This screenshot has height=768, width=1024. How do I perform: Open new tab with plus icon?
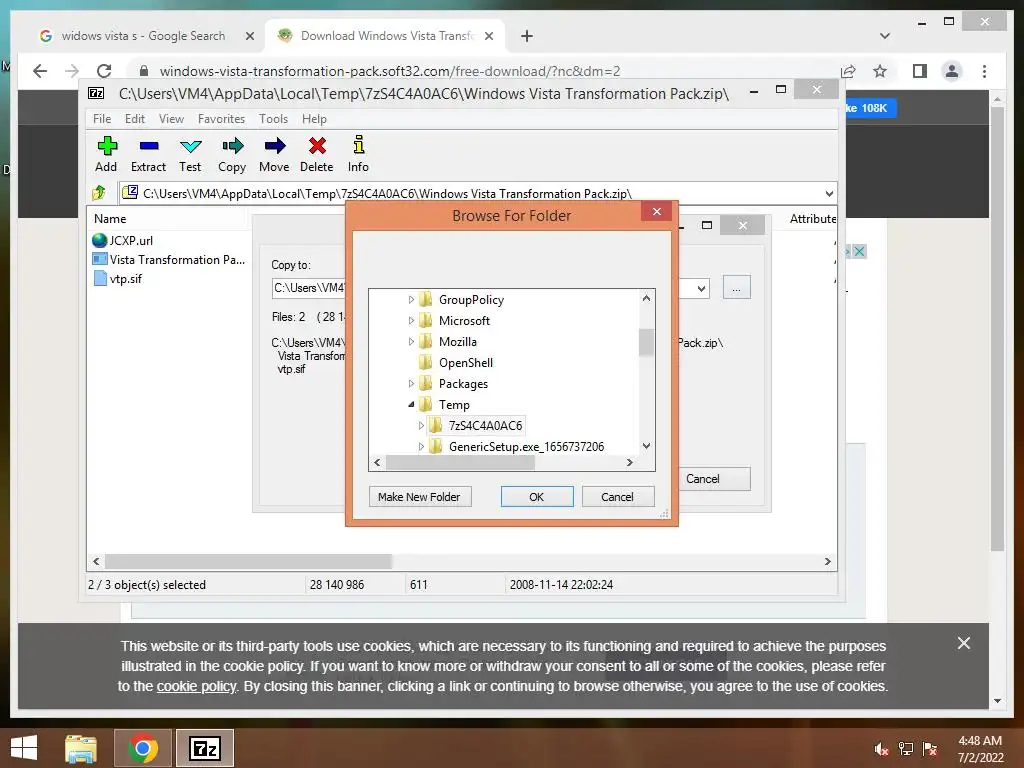coord(527,36)
